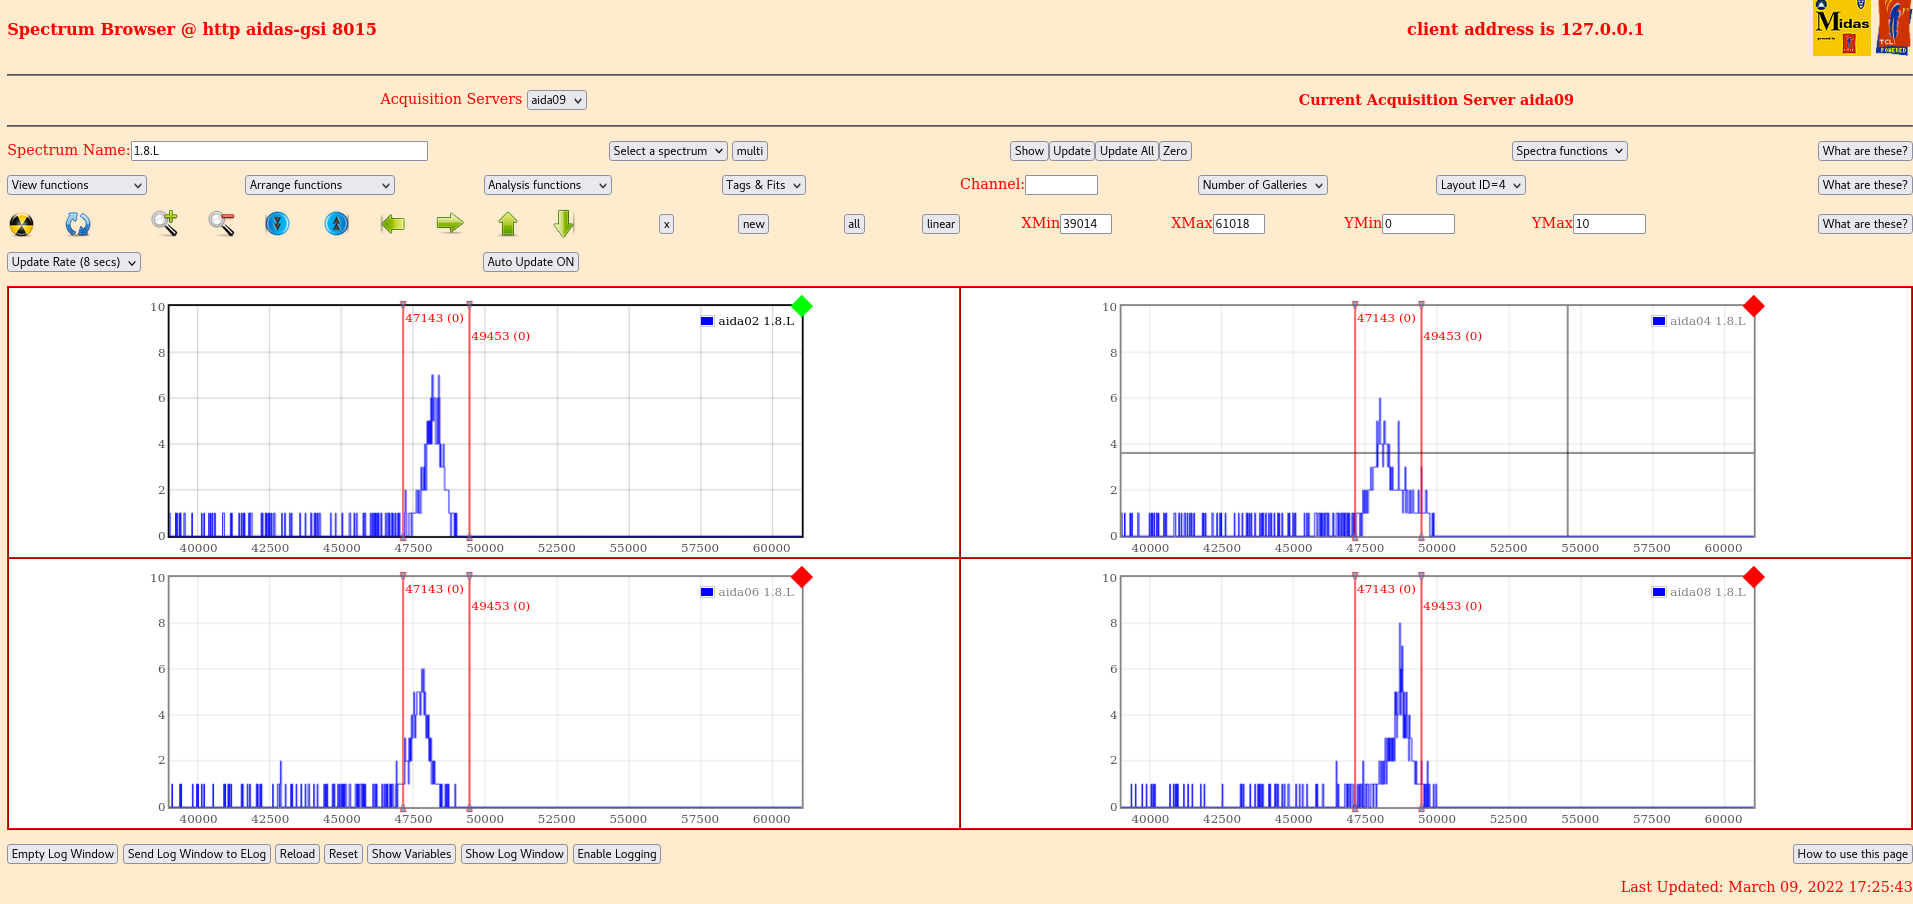Click the green up arrow icon

point(508,223)
